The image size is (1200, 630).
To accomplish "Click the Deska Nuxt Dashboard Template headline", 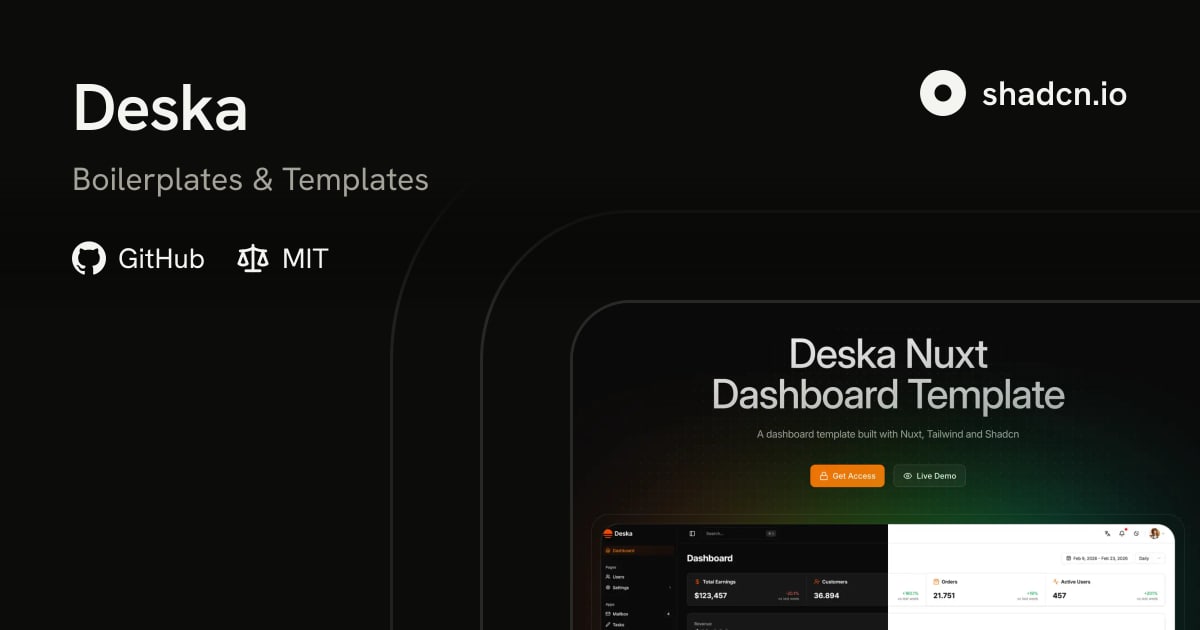I will pos(888,375).
